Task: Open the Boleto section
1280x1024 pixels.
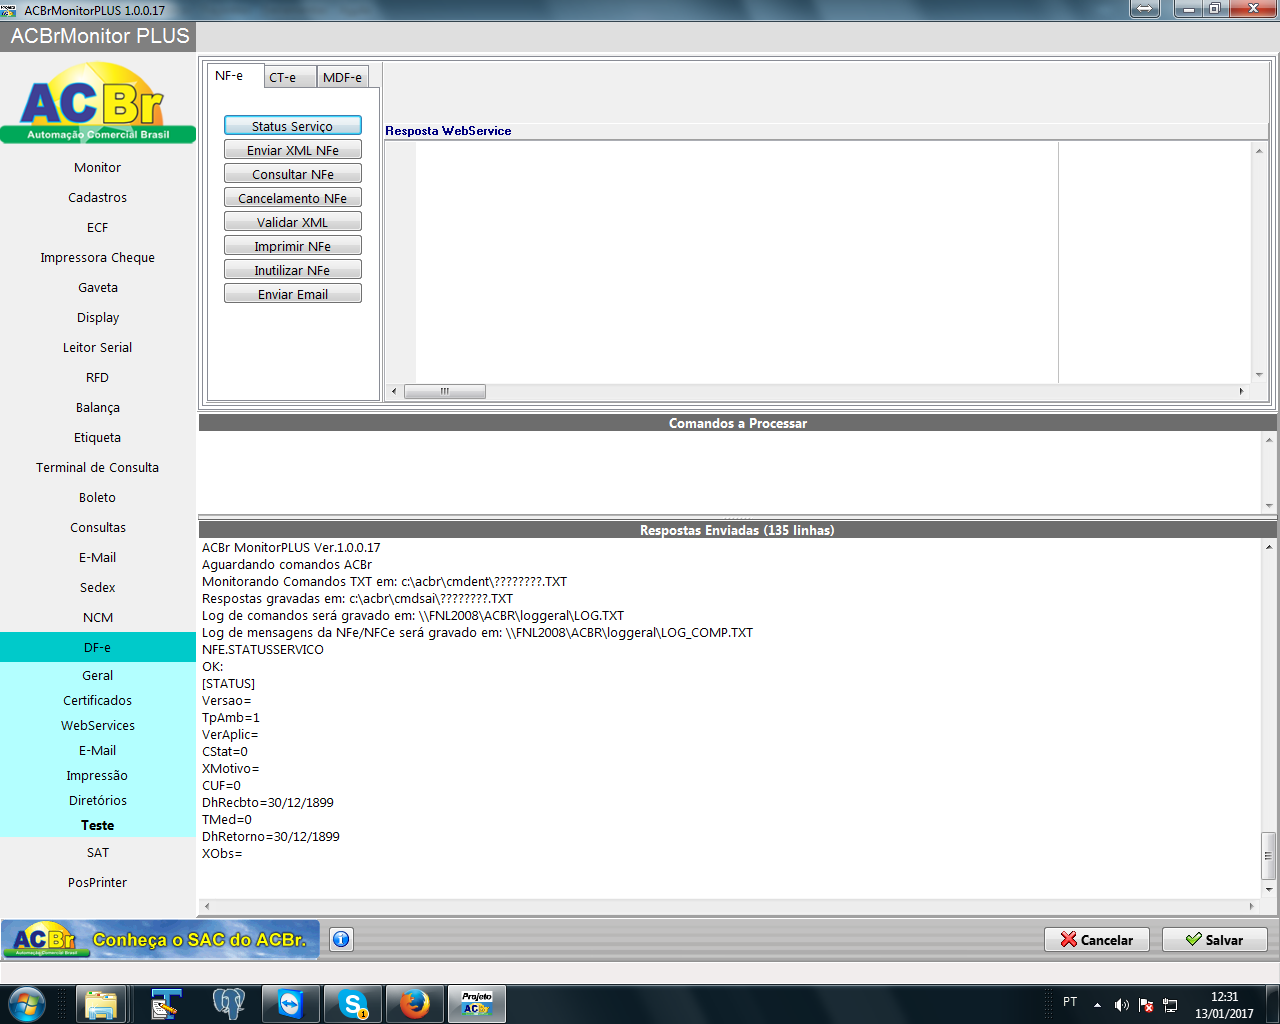Action: 98,497
